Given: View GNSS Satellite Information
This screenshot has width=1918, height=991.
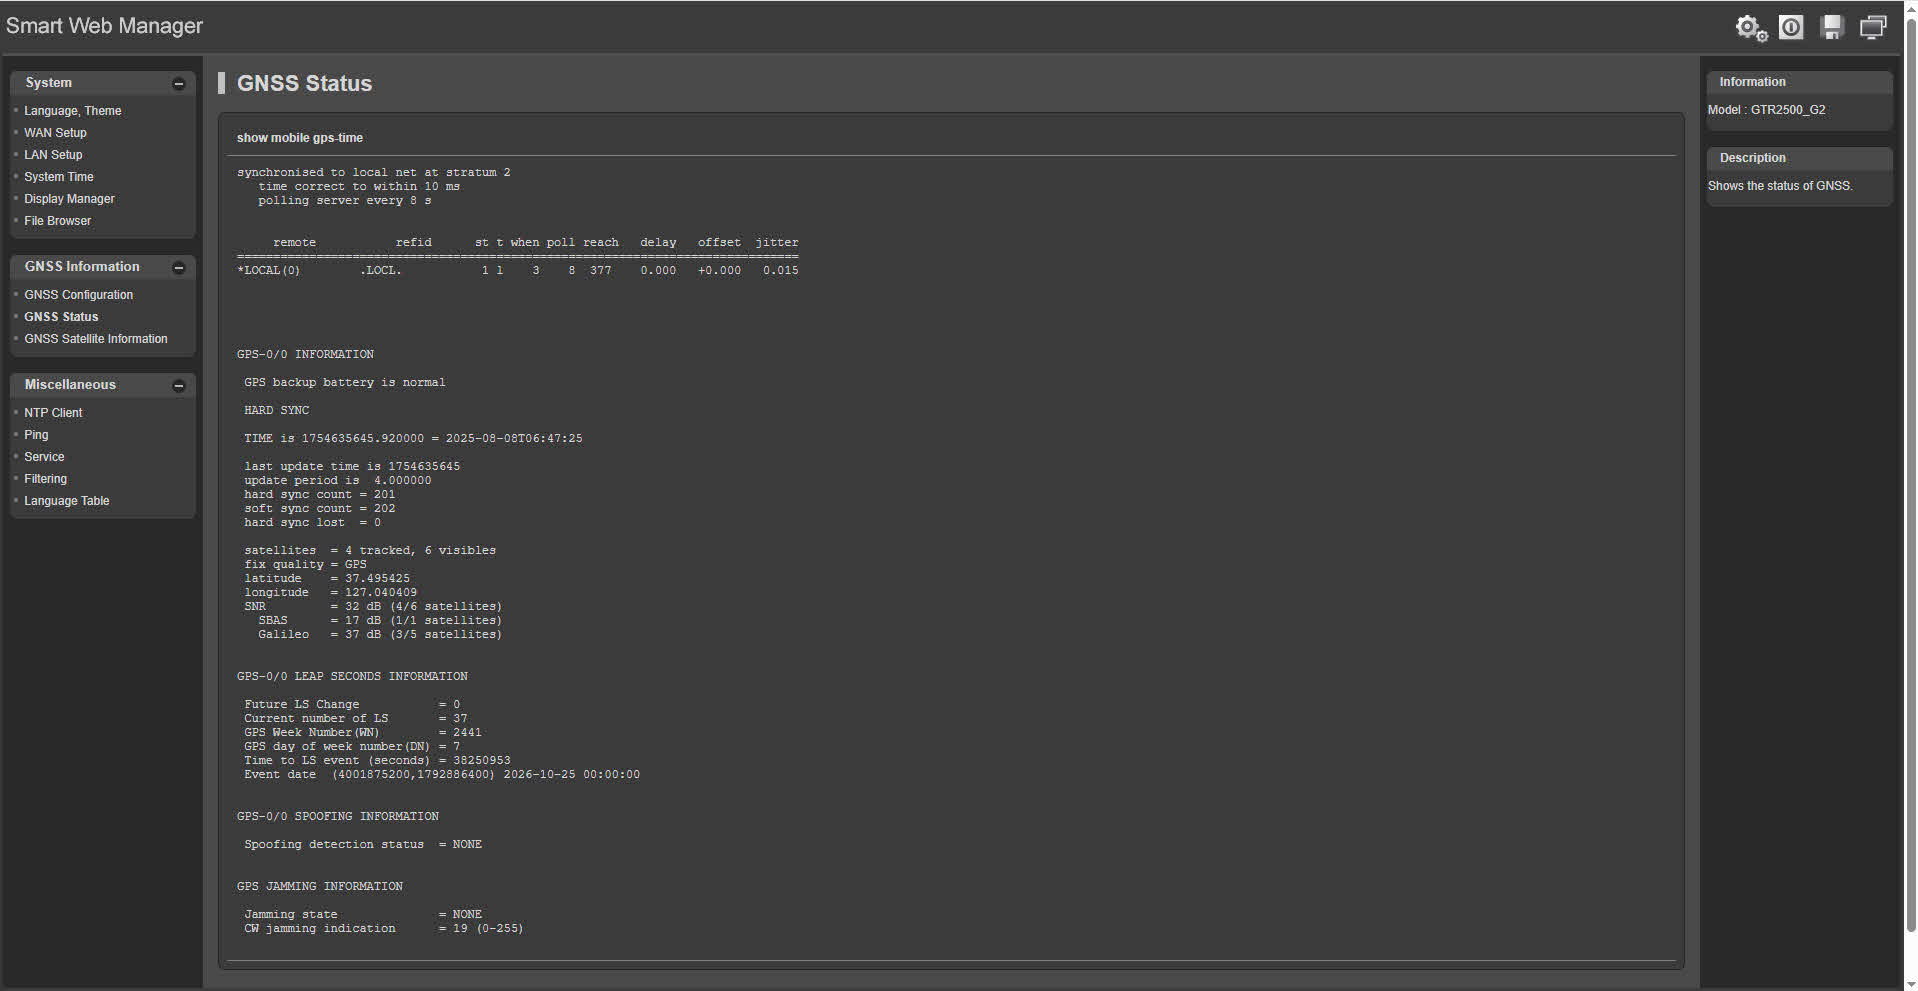Looking at the screenshot, I should pyautogui.click(x=96, y=339).
